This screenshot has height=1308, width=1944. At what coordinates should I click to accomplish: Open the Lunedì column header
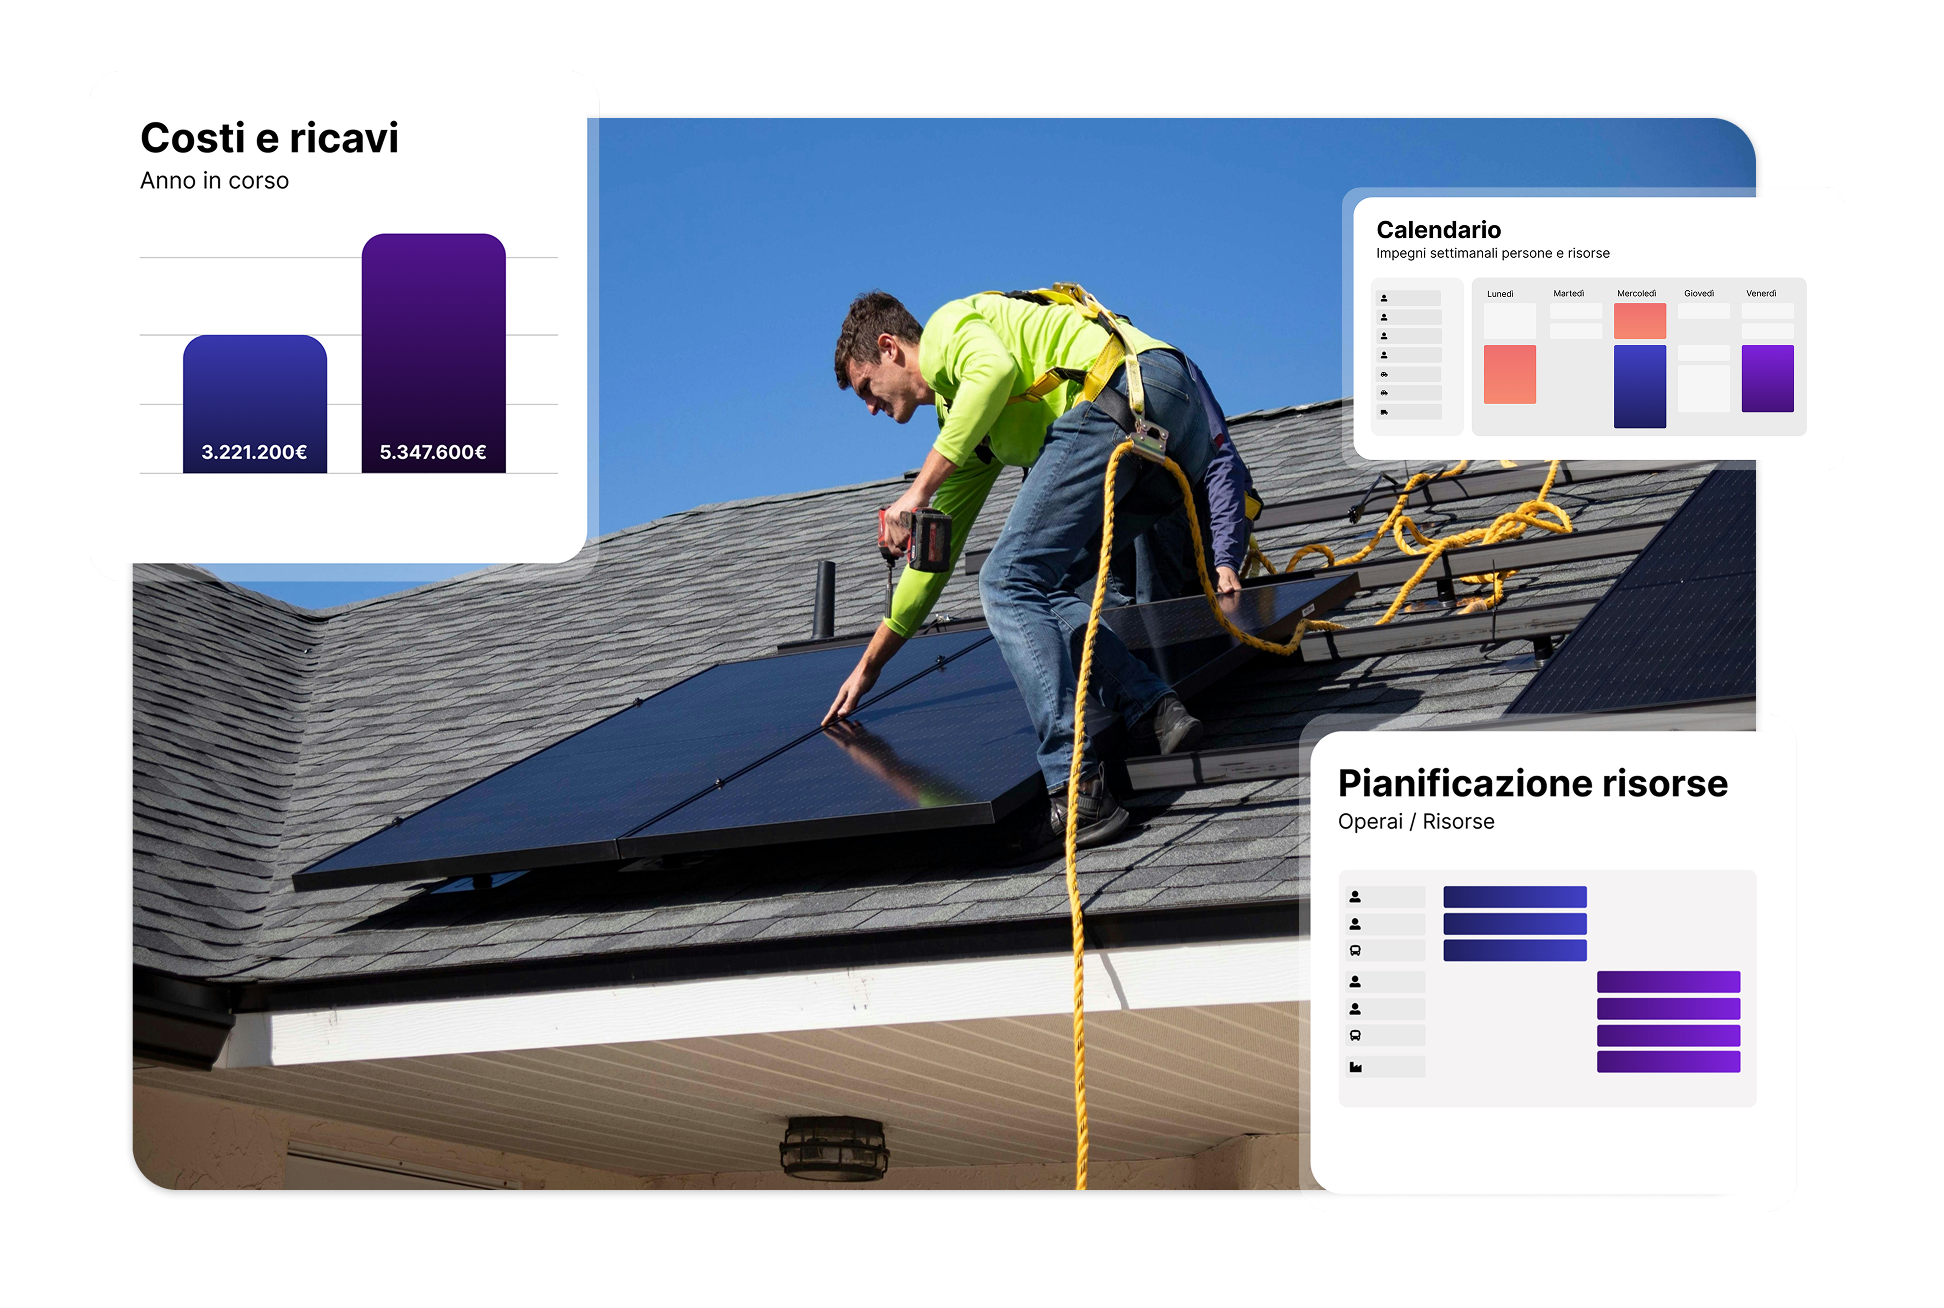tap(1500, 294)
